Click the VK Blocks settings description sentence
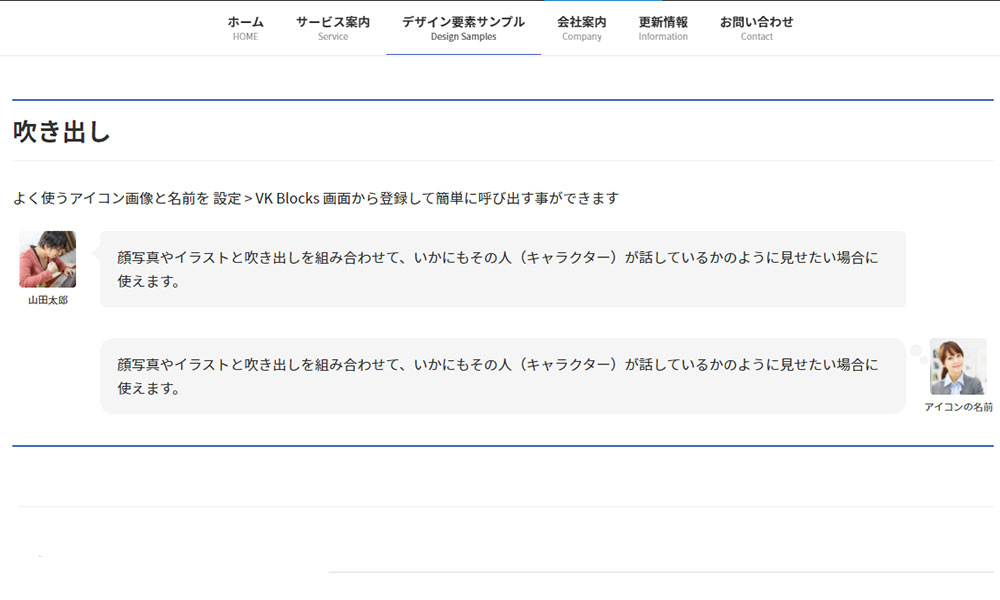The image size is (1000, 600). pyautogui.click(x=316, y=198)
